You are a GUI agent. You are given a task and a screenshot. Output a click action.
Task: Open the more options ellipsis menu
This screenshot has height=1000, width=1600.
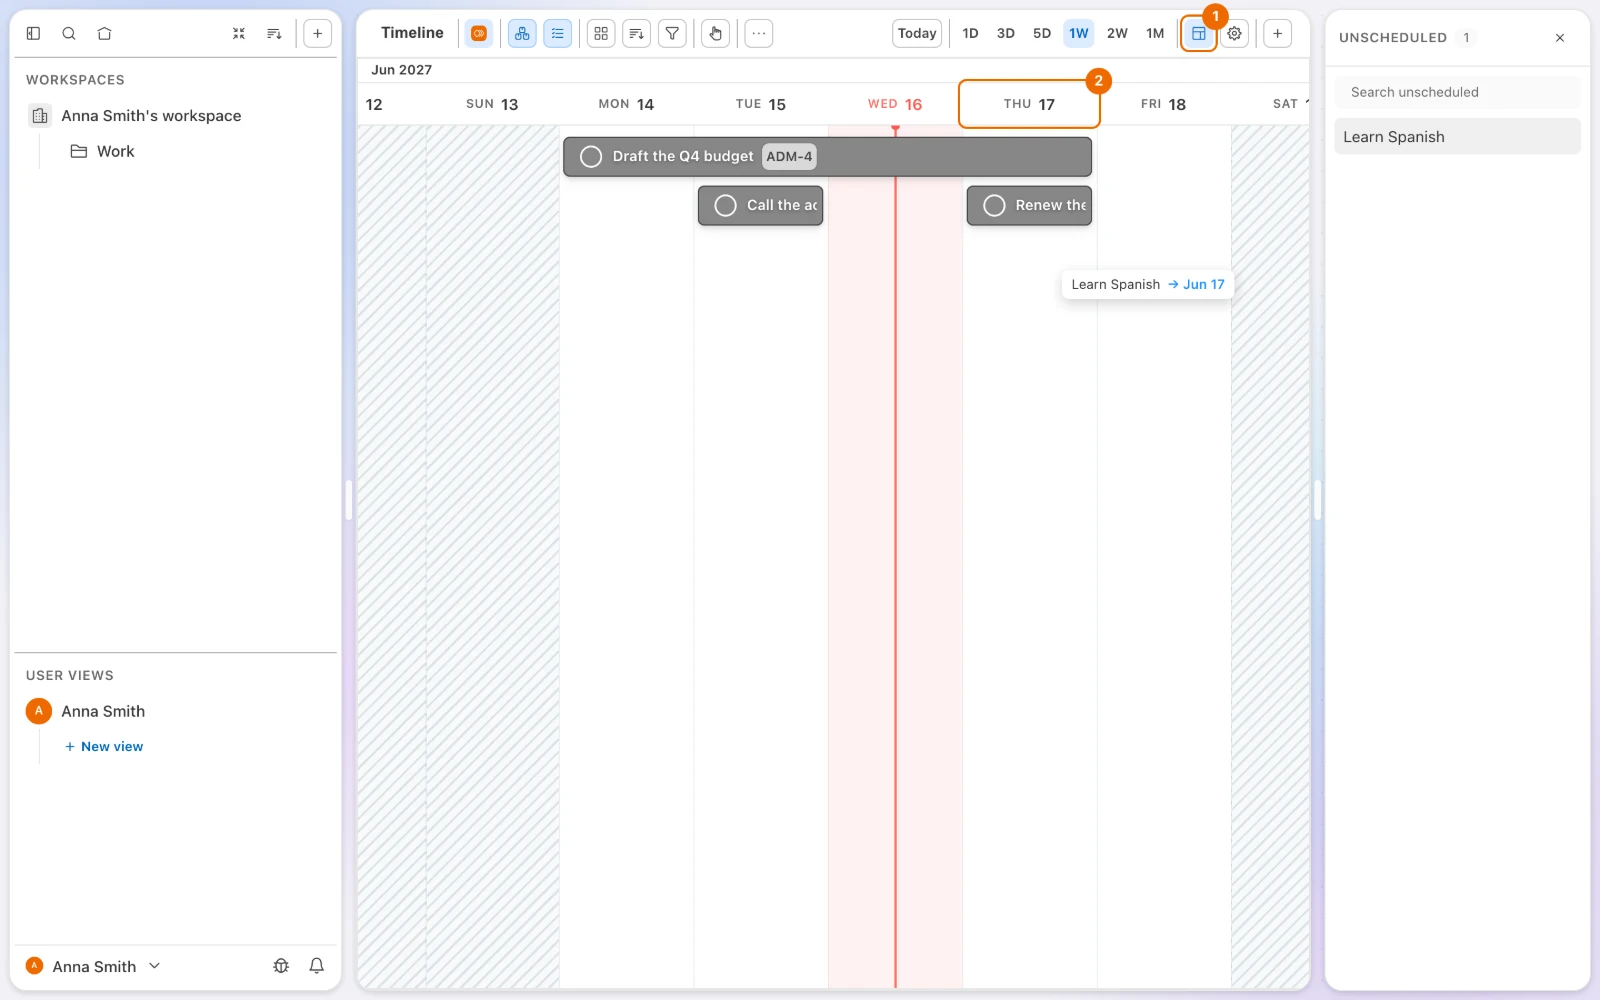(759, 33)
